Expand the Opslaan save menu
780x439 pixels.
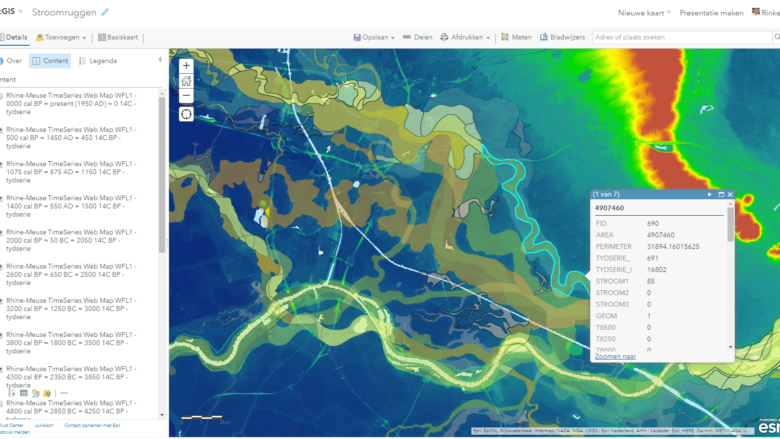[x=375, y=37]
